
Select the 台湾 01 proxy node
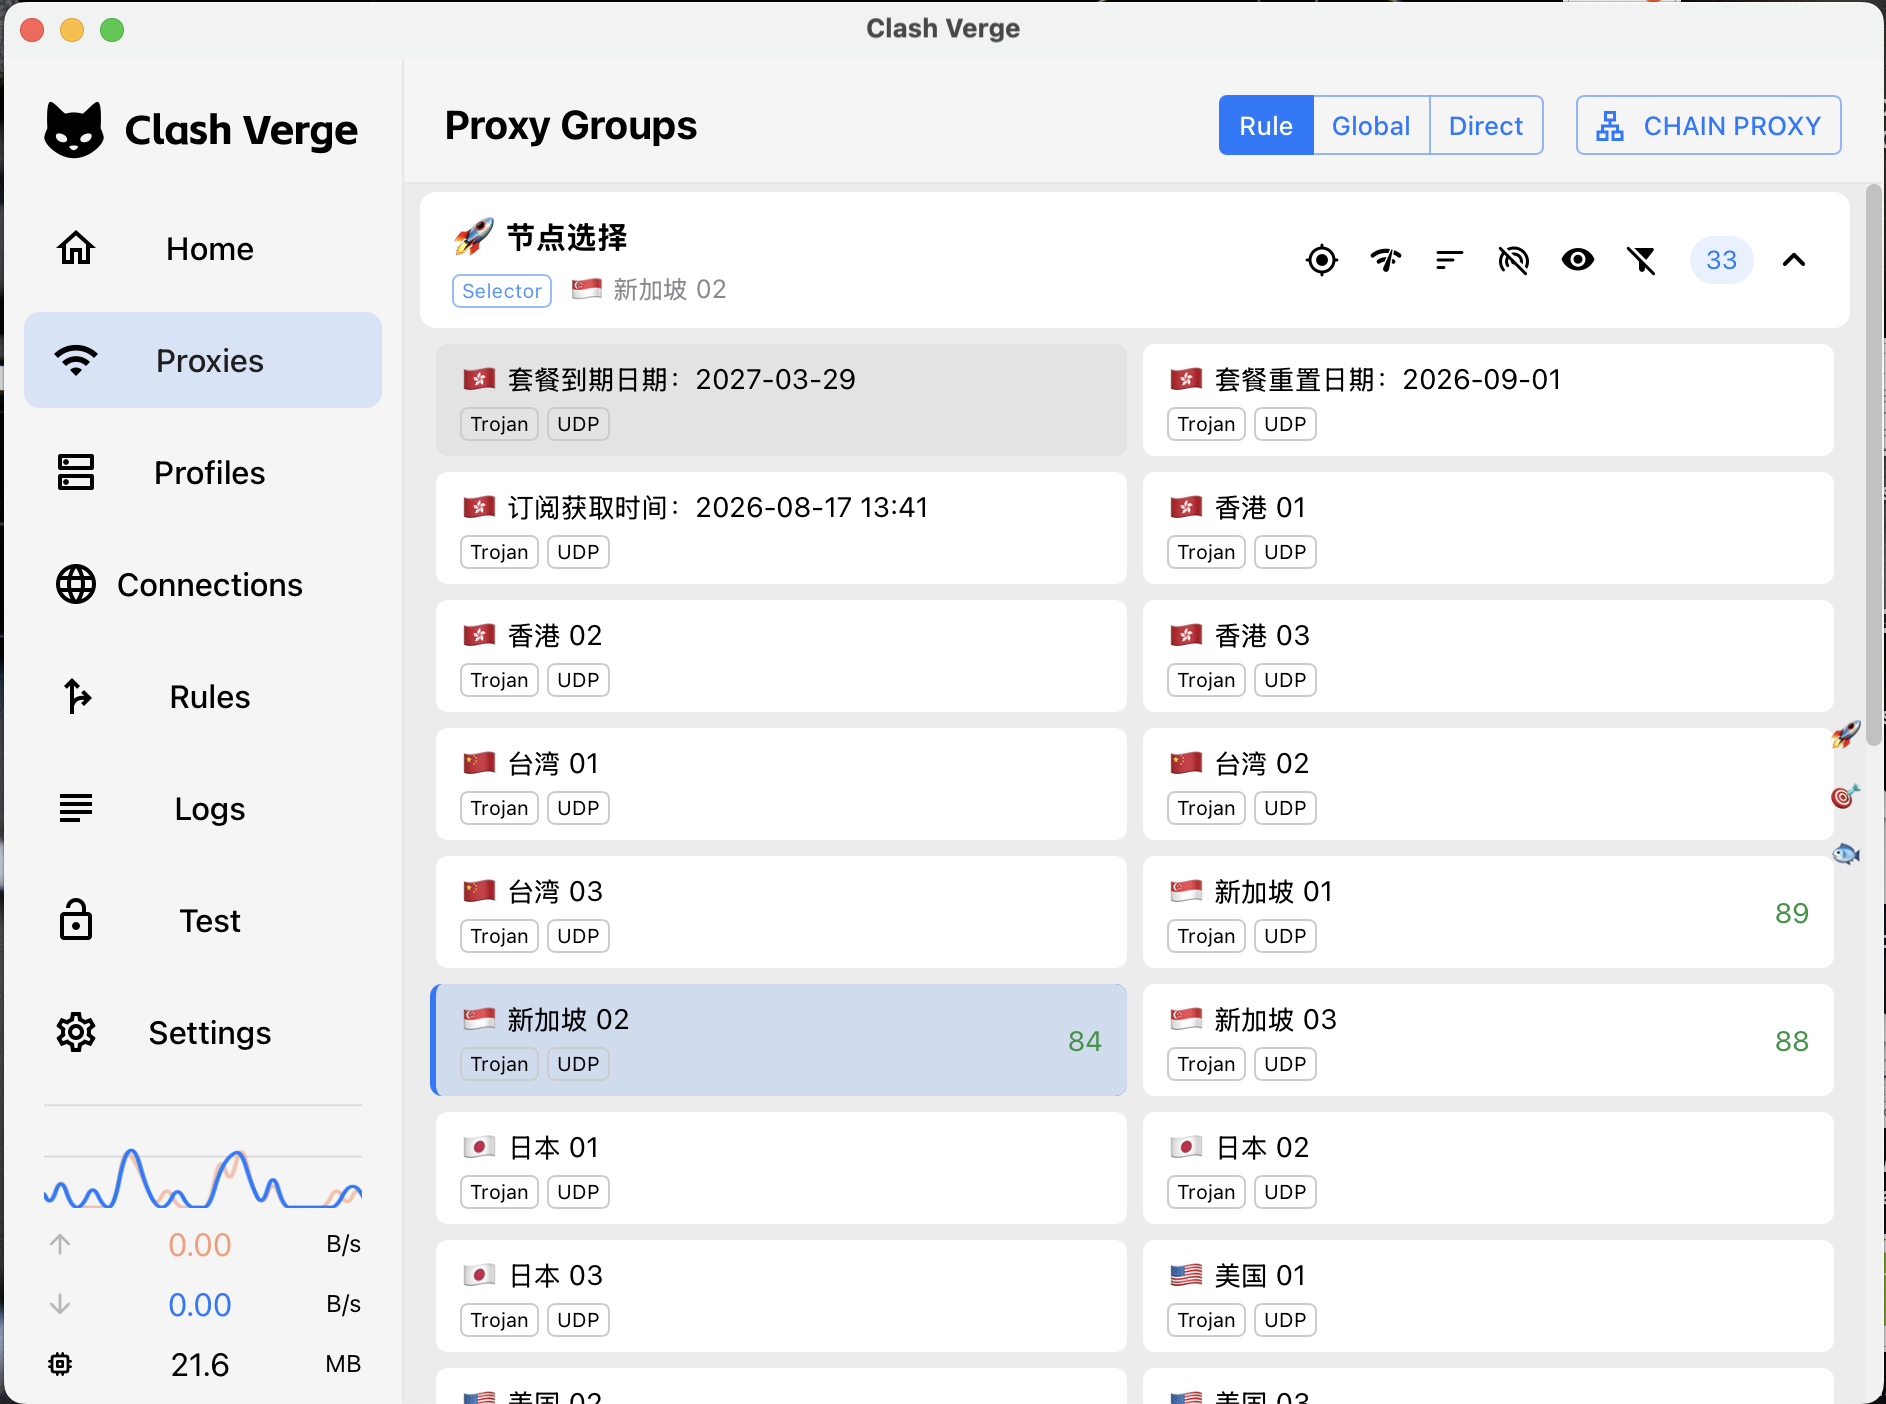[x=781, y=784]
